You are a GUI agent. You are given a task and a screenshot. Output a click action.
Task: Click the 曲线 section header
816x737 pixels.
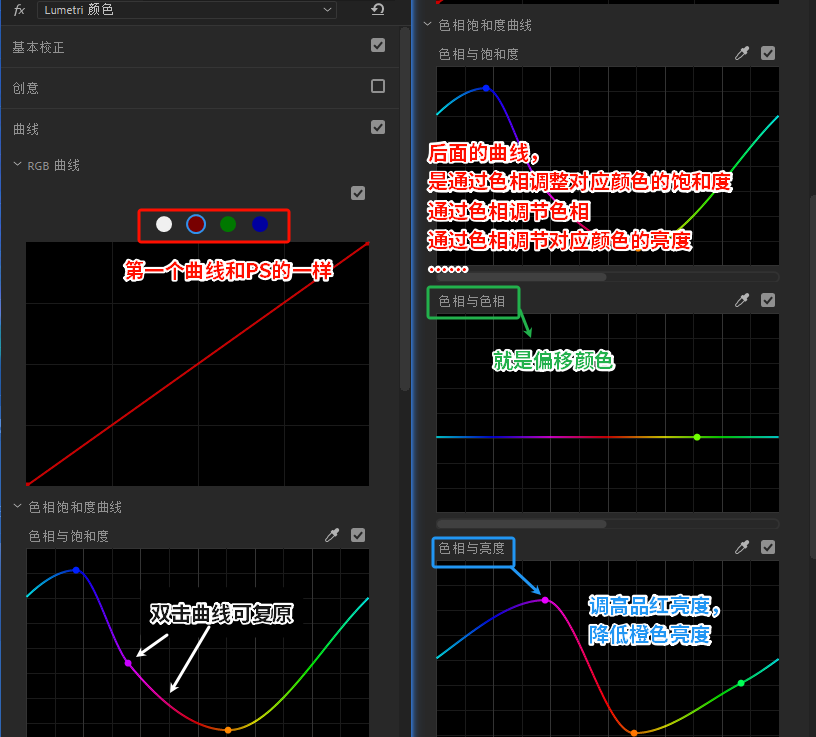pyautogui.click(x=26, y=129)
